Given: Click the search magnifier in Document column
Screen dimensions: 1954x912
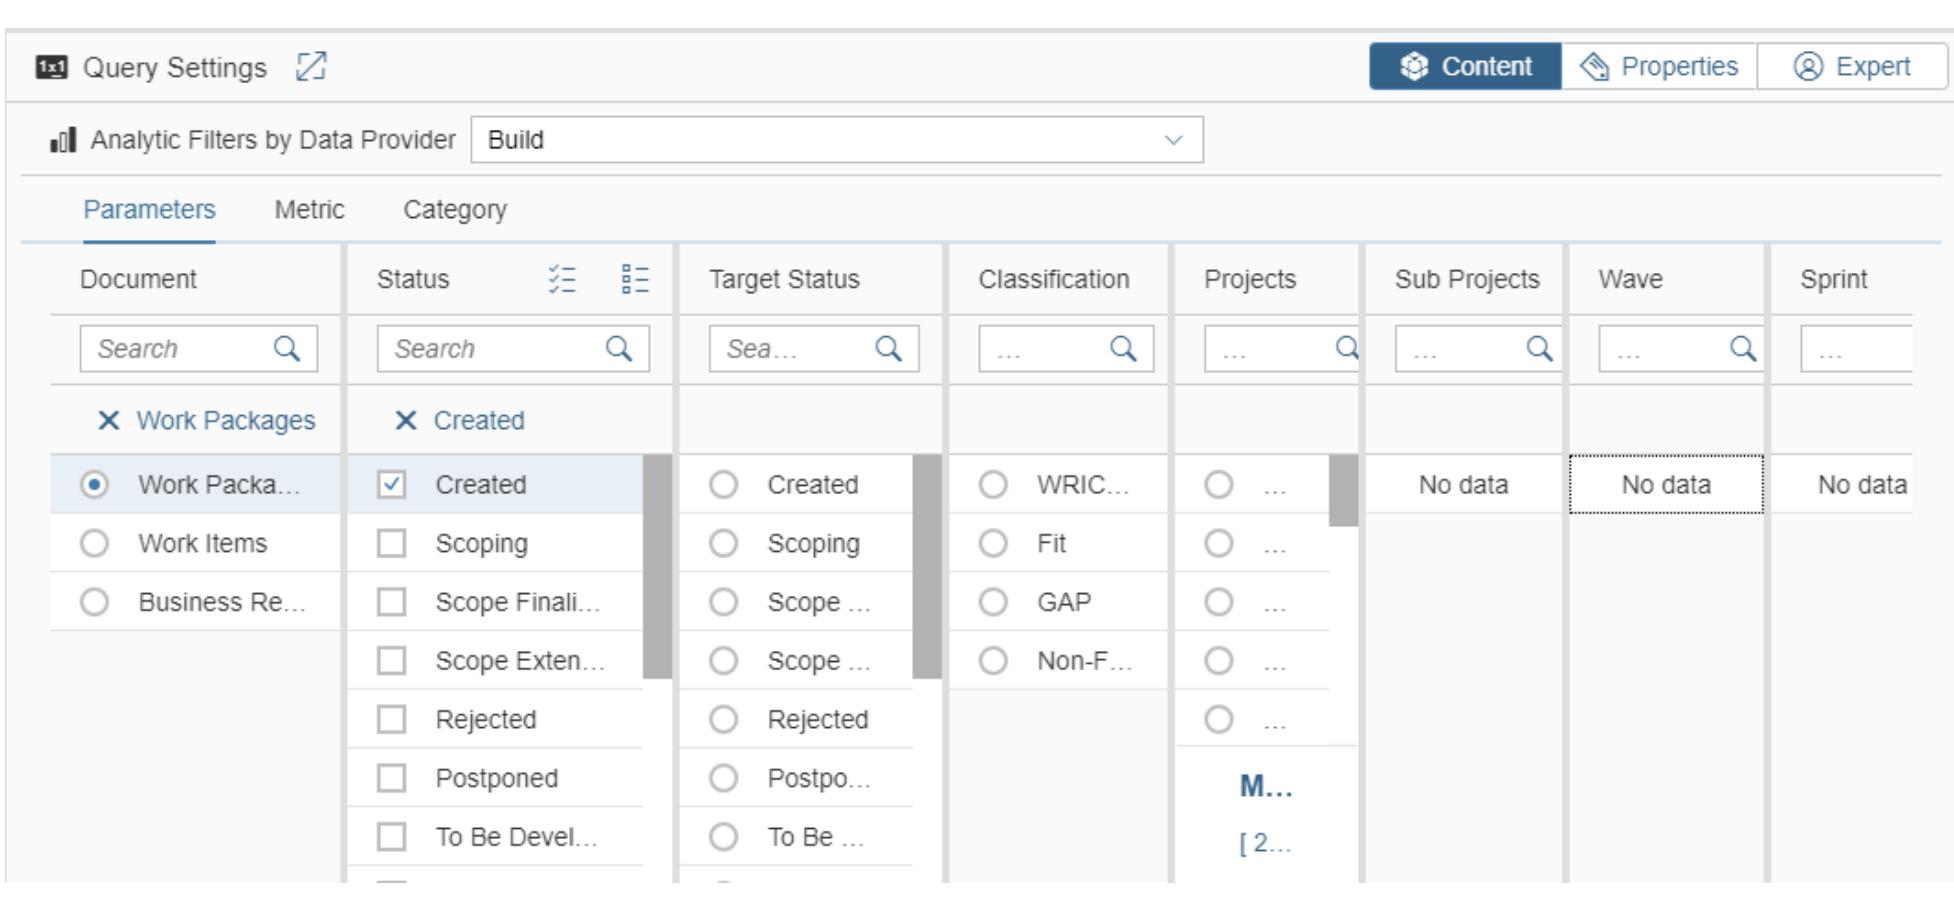Looking at the screenshot, I should 287,348.
